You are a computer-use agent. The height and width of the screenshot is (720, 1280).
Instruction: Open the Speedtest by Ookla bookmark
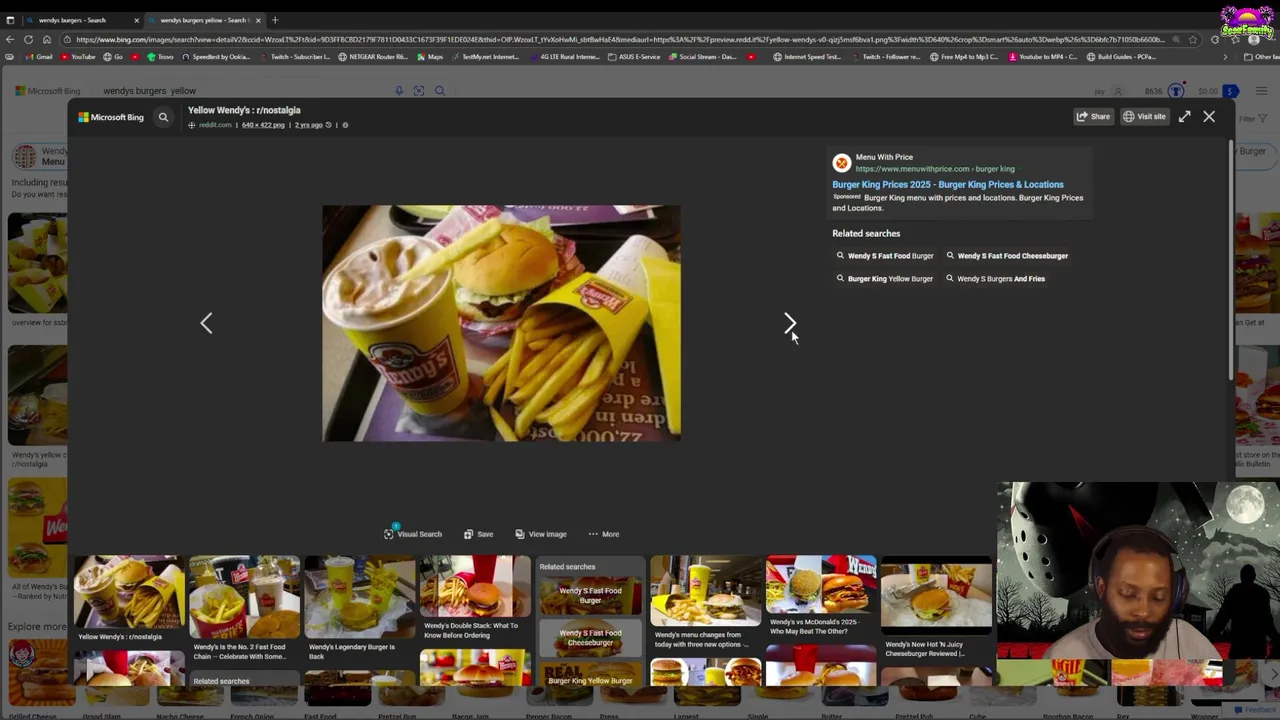(x=216, y=57)
